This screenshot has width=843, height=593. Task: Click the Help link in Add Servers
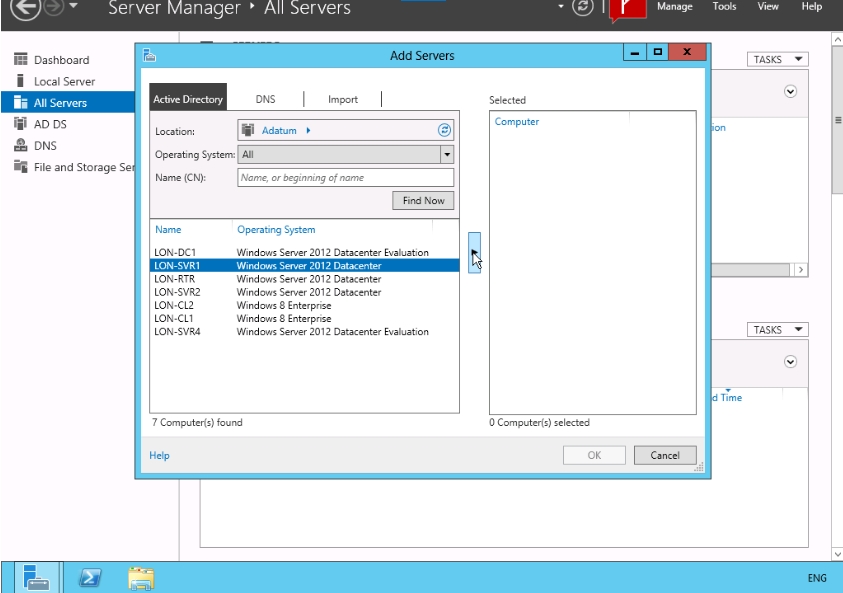[159, 455]
